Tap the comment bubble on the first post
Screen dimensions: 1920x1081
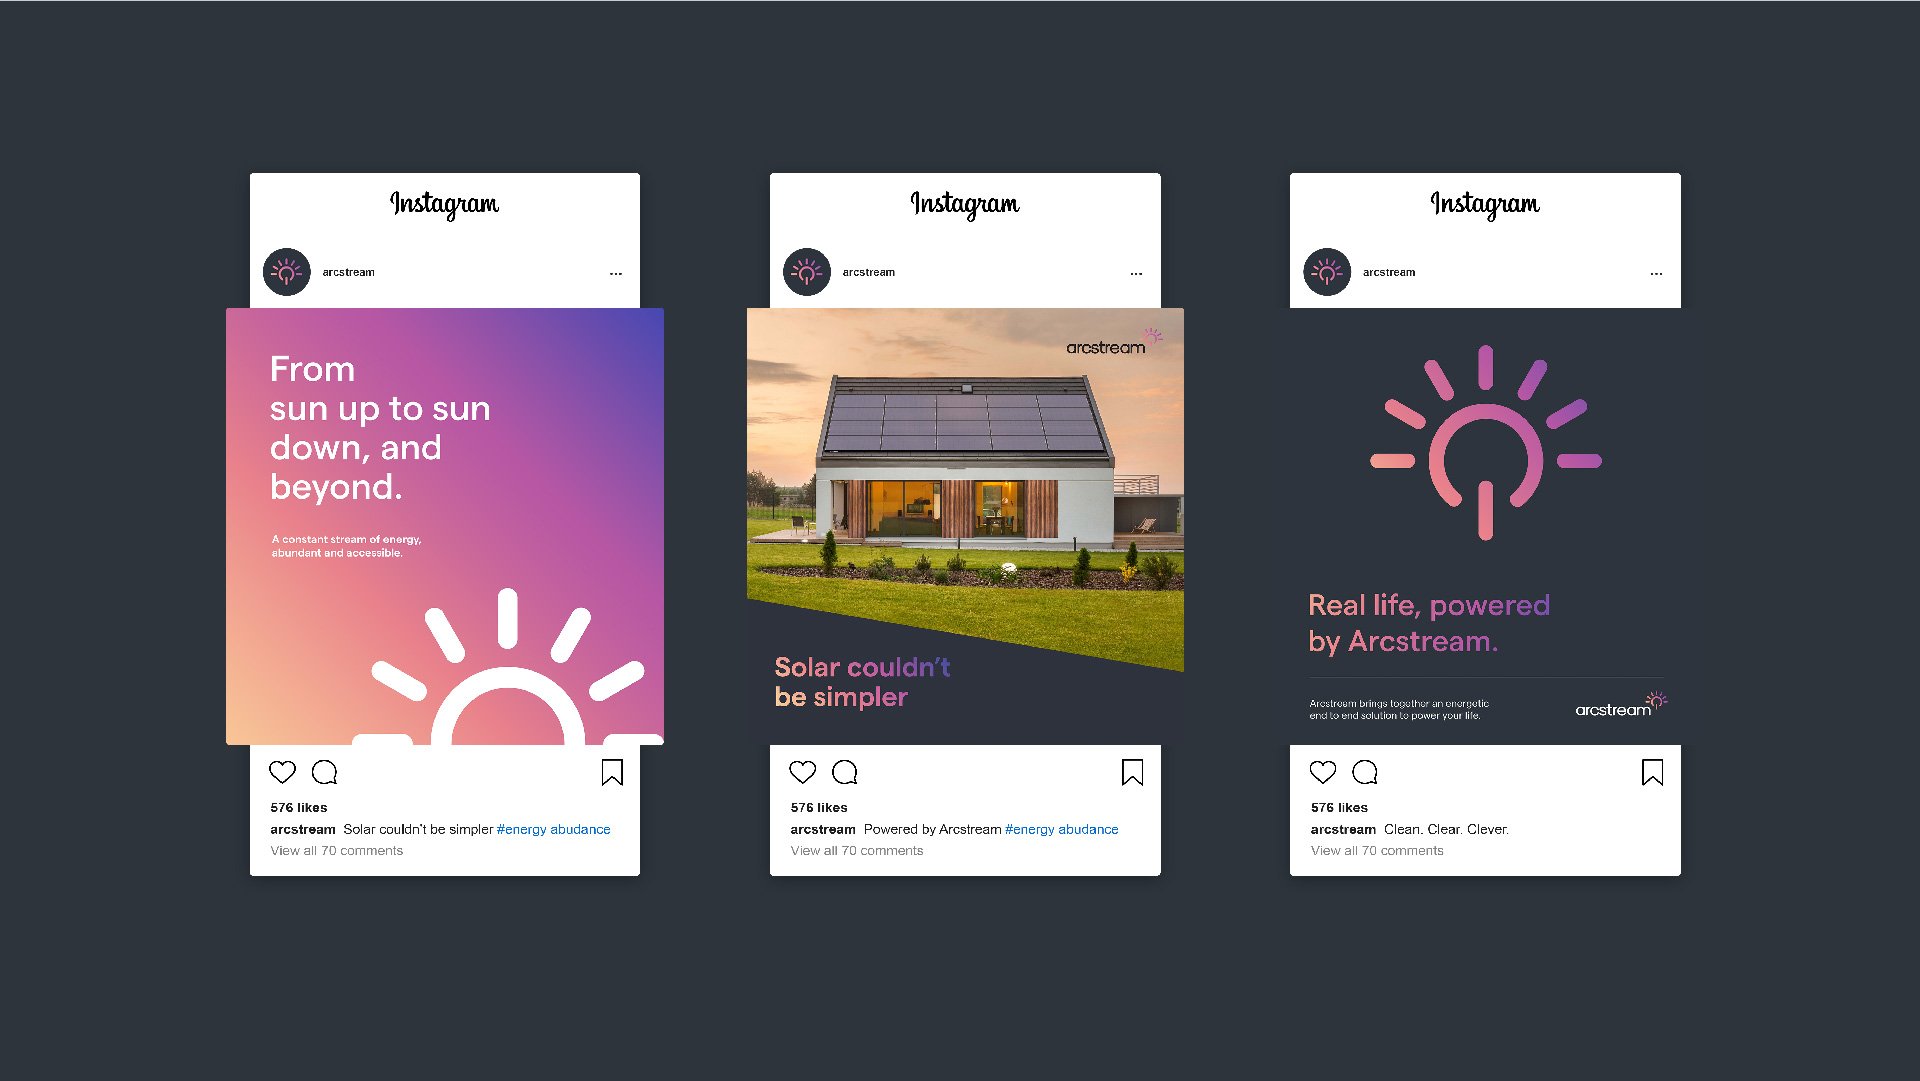click(325, 772)
